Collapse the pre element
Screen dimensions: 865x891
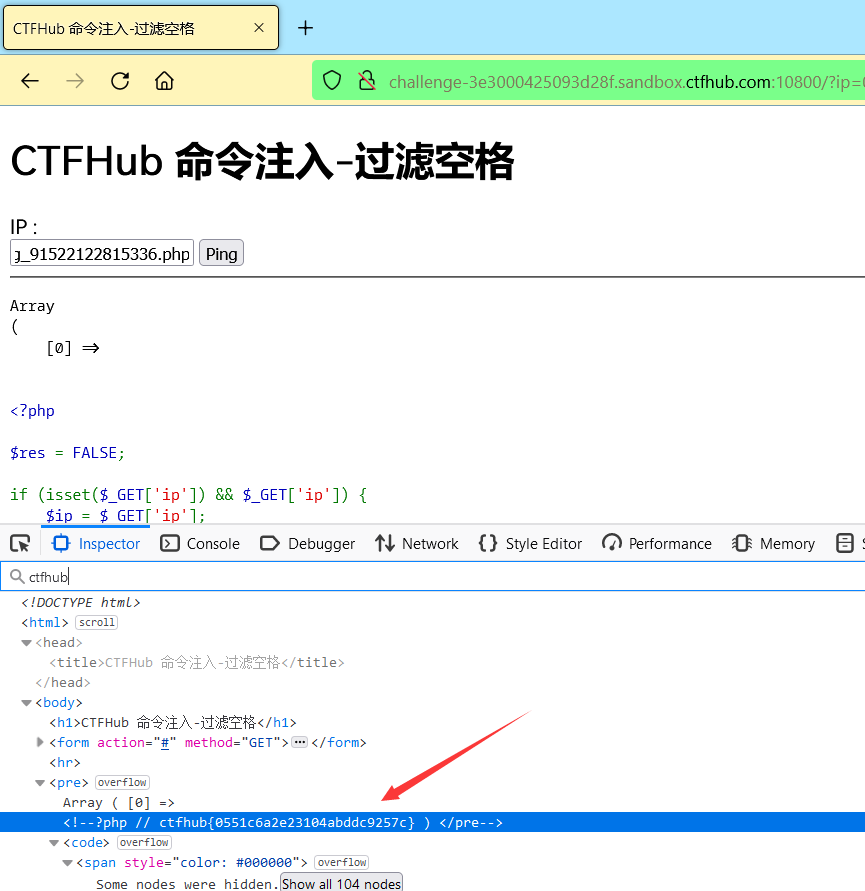pyautogui.click(x=40, y=783)
